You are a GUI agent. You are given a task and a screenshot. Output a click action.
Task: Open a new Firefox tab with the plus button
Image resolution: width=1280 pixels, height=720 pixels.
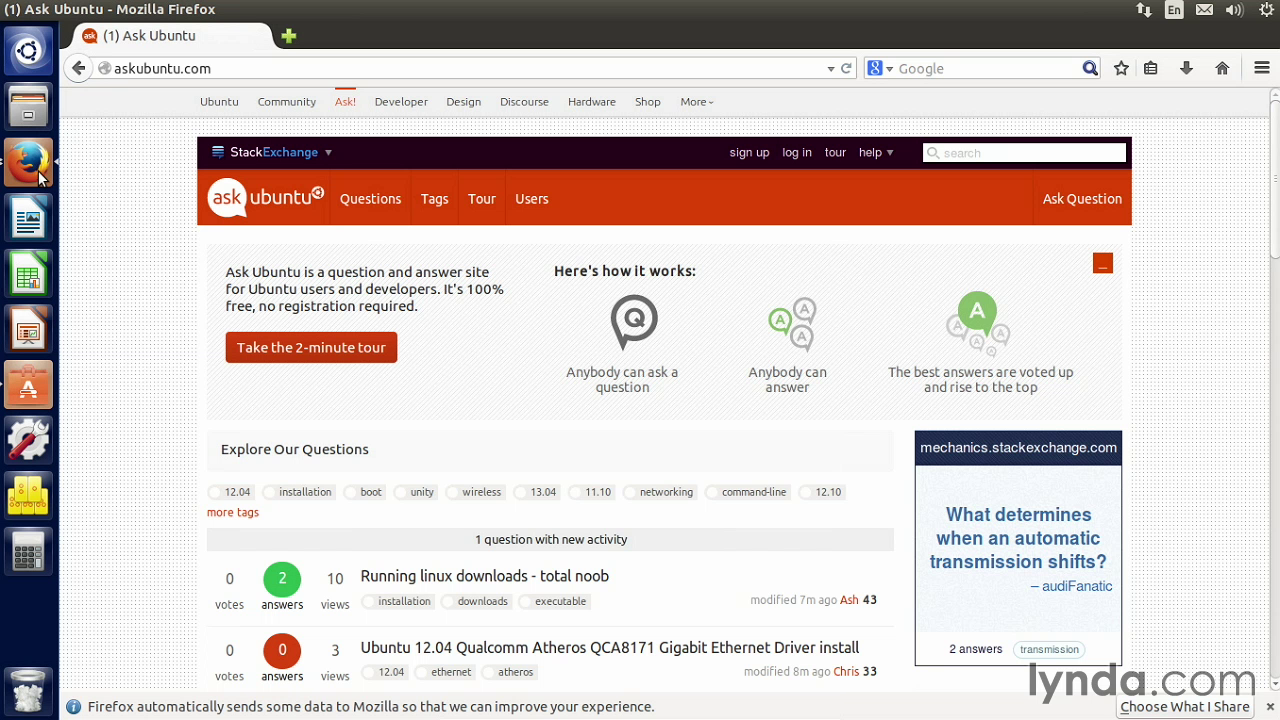pyautogui.click(x=289, y=36)
